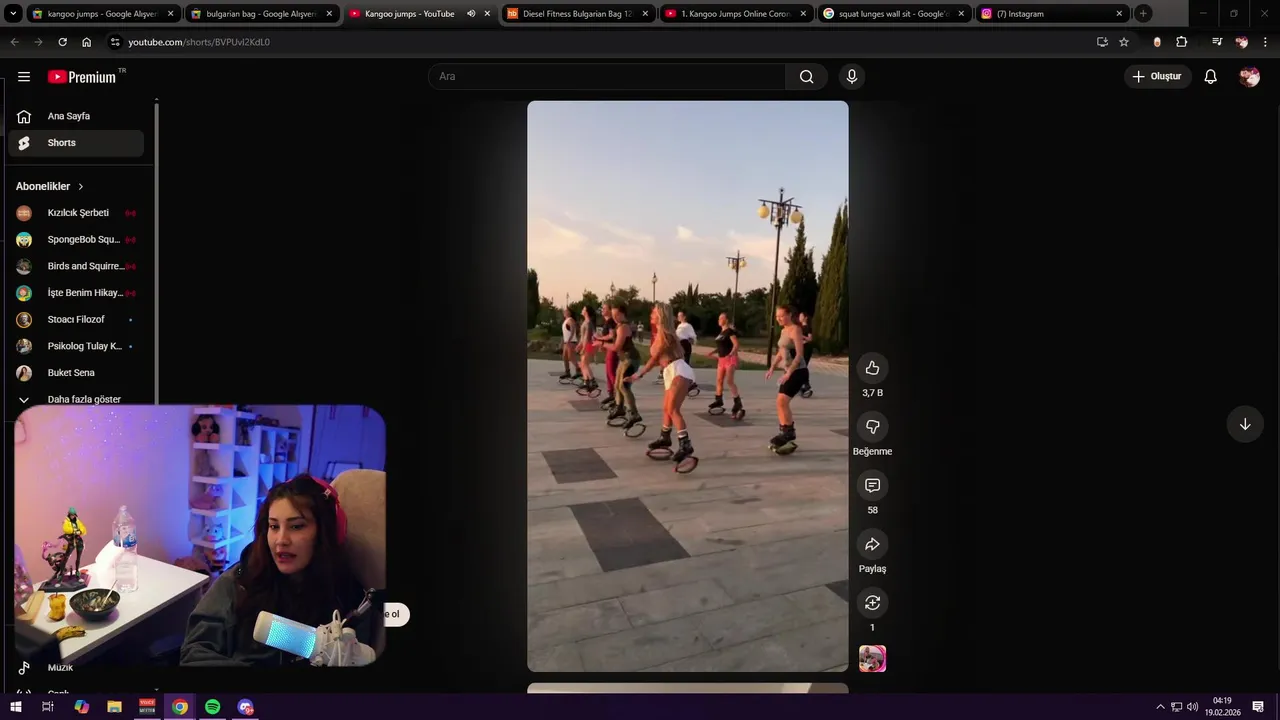Switch to Kangoo Jumps Online Corona tab

735,14
